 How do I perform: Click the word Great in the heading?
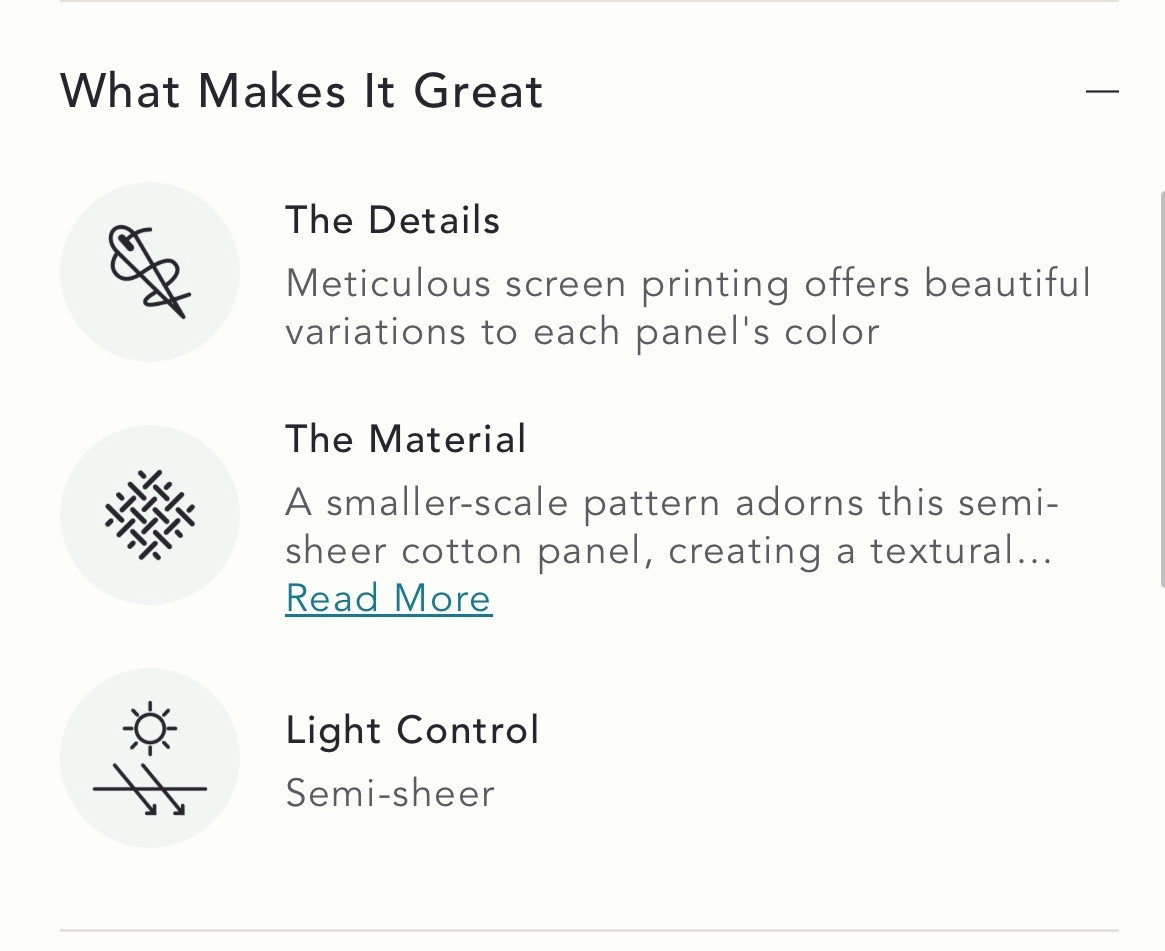pos(478,91)
